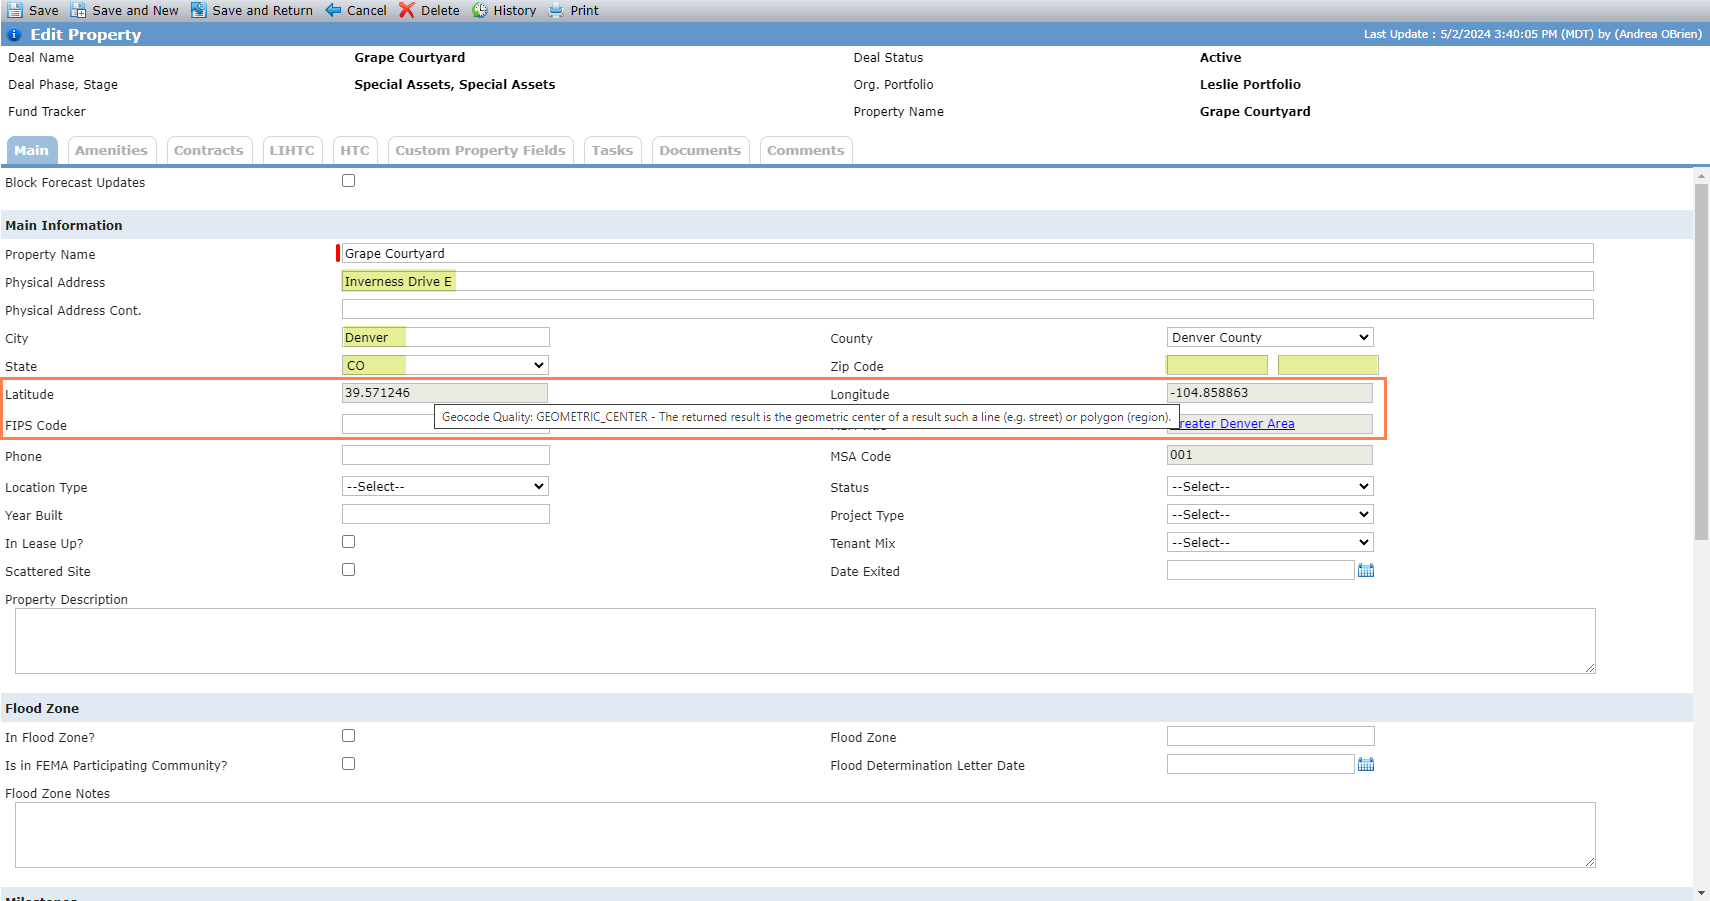
Task: Click the Property Description textarea
Action: [805, 641]
